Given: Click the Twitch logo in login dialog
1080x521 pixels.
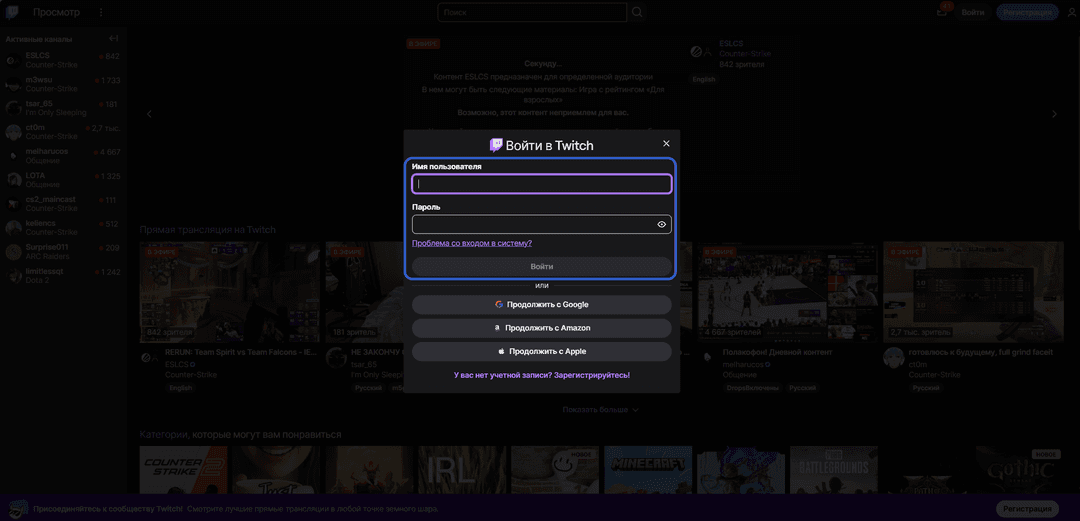Looking at the screenshot, I should (496, 145).
